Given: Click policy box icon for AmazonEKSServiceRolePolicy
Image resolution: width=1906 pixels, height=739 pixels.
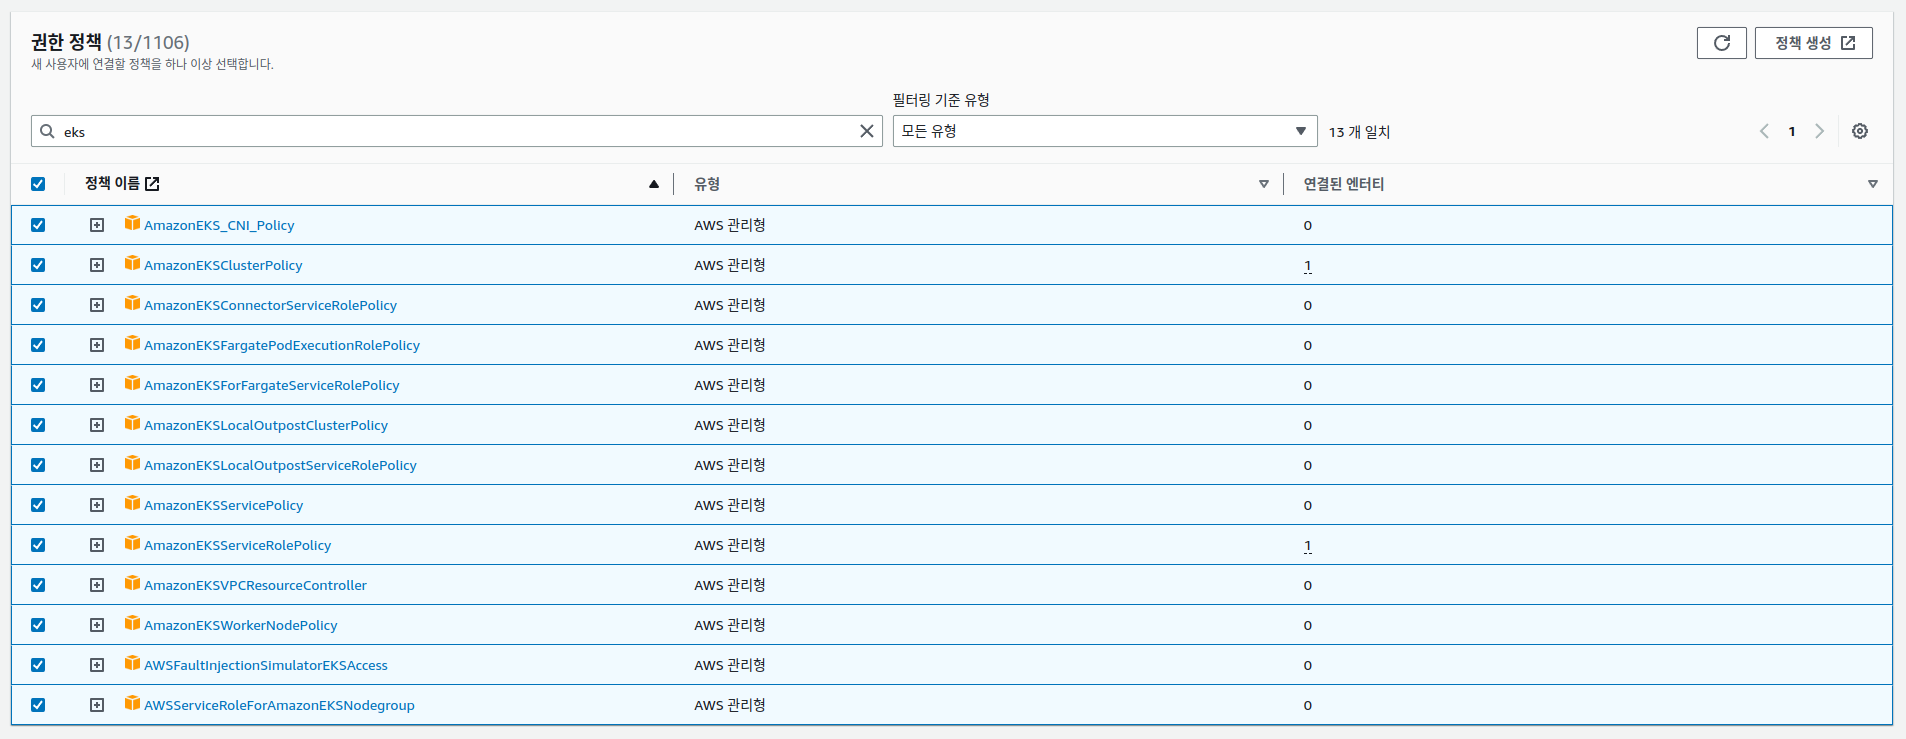Looking at the screenshot, I should (x=132, y=543).
